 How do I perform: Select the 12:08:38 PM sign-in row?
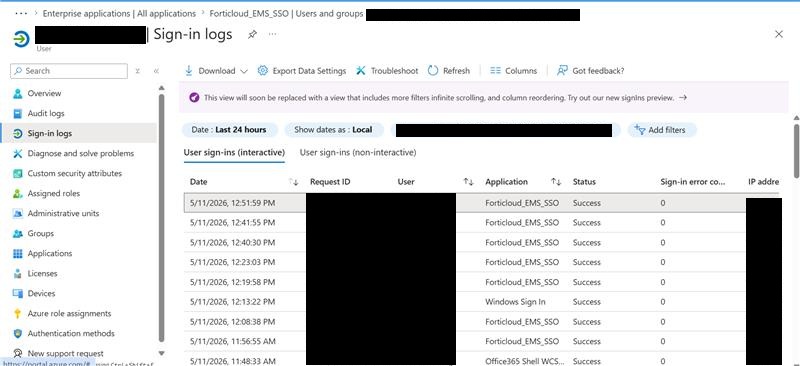point(481,322)
